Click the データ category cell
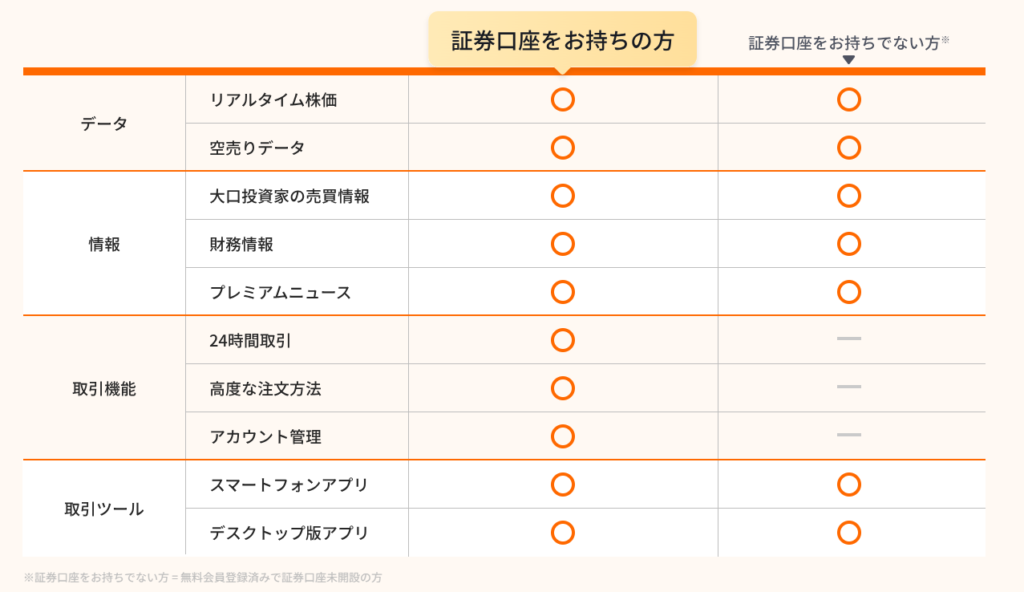This screenshot has height=592, width=1024. [x=104, y=124]
